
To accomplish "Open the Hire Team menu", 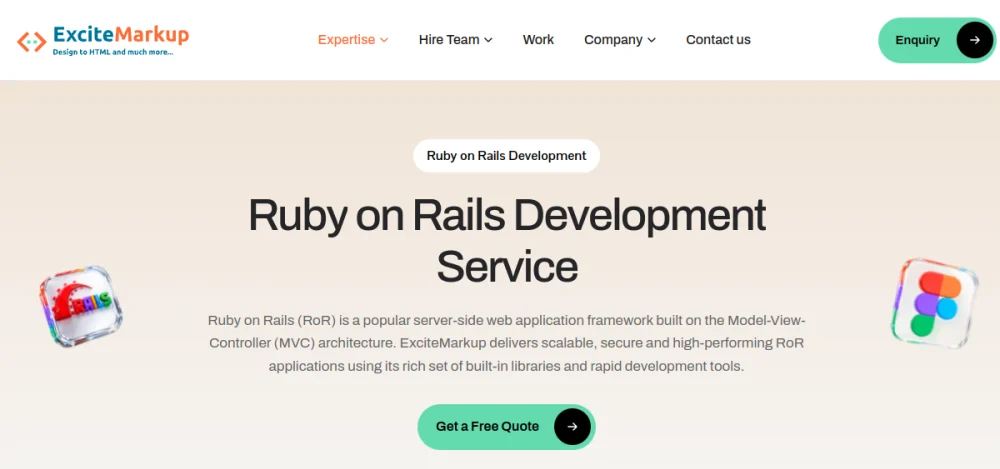I will pos(455,40).
